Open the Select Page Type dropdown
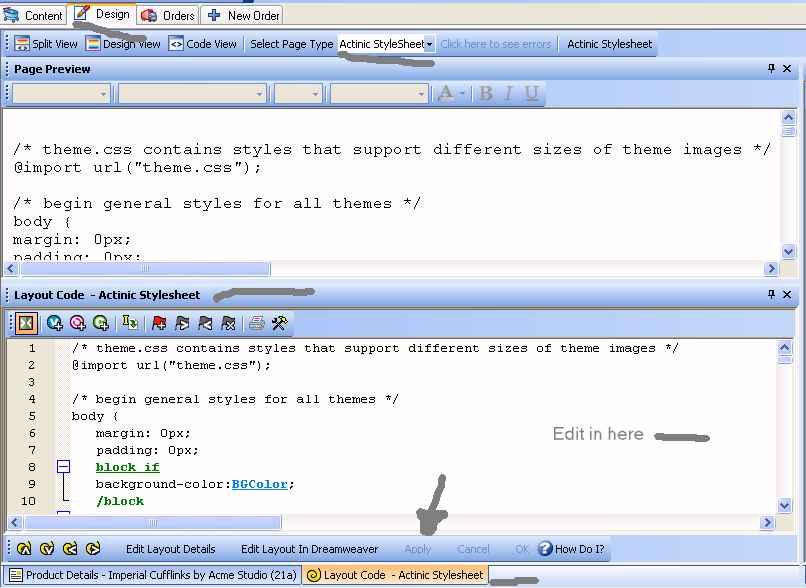 429,44
